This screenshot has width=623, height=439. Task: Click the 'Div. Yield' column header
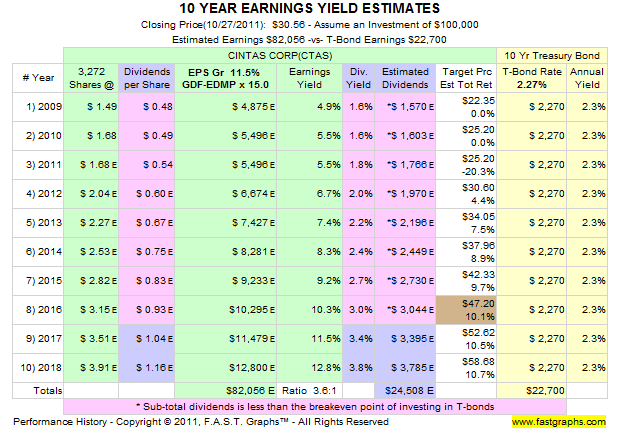pyautogui.click(x=358, y=78)
